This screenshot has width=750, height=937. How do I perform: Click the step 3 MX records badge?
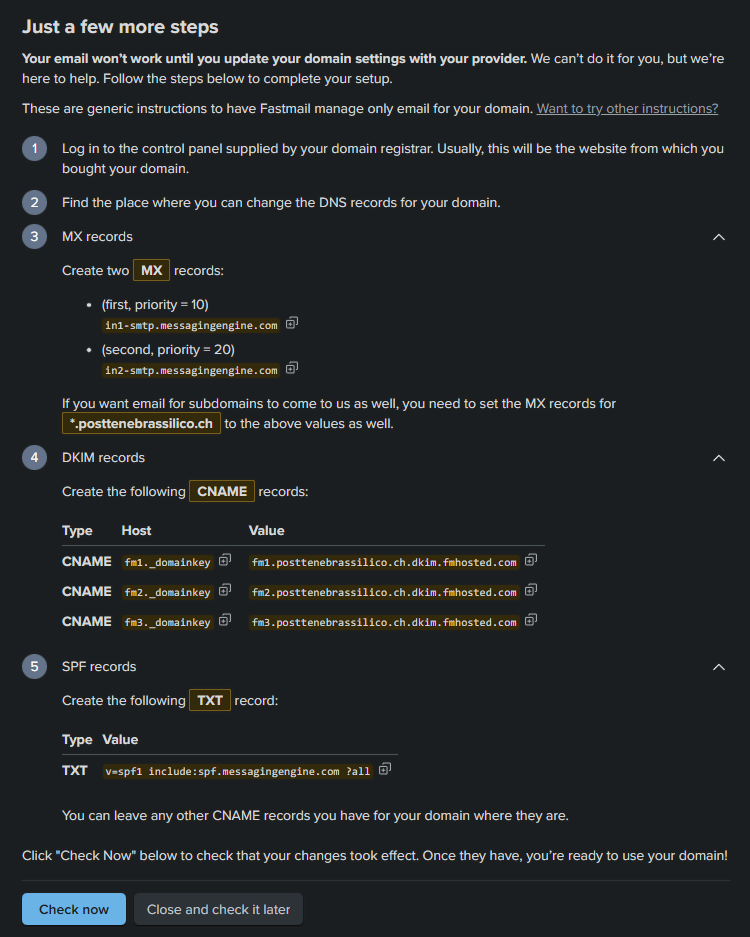pos(34,236)
